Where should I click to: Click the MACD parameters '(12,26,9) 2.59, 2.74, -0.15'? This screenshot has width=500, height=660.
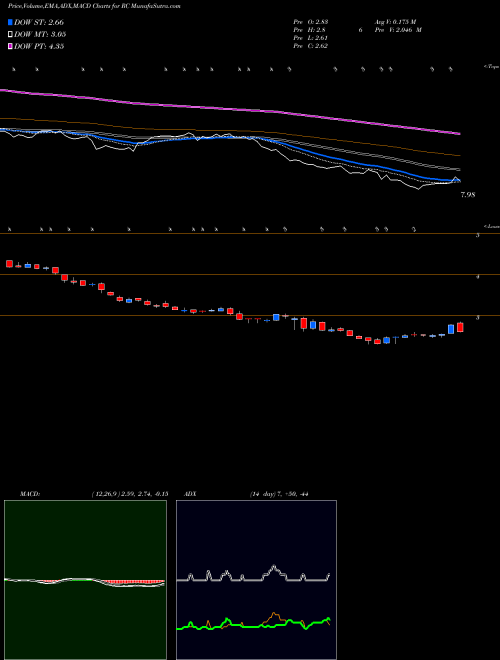(129, 494)
